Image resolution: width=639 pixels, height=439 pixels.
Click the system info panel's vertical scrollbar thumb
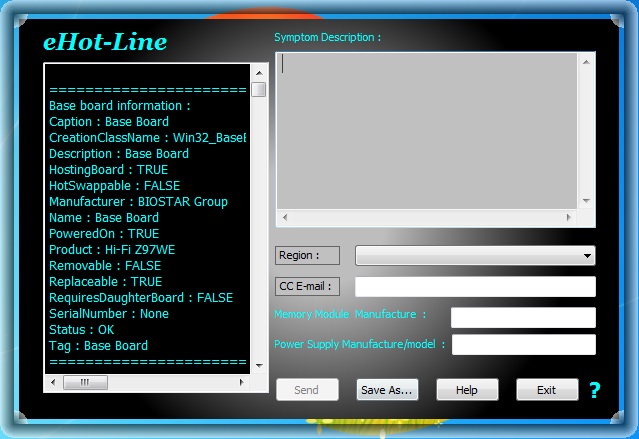tap(258, 90)
